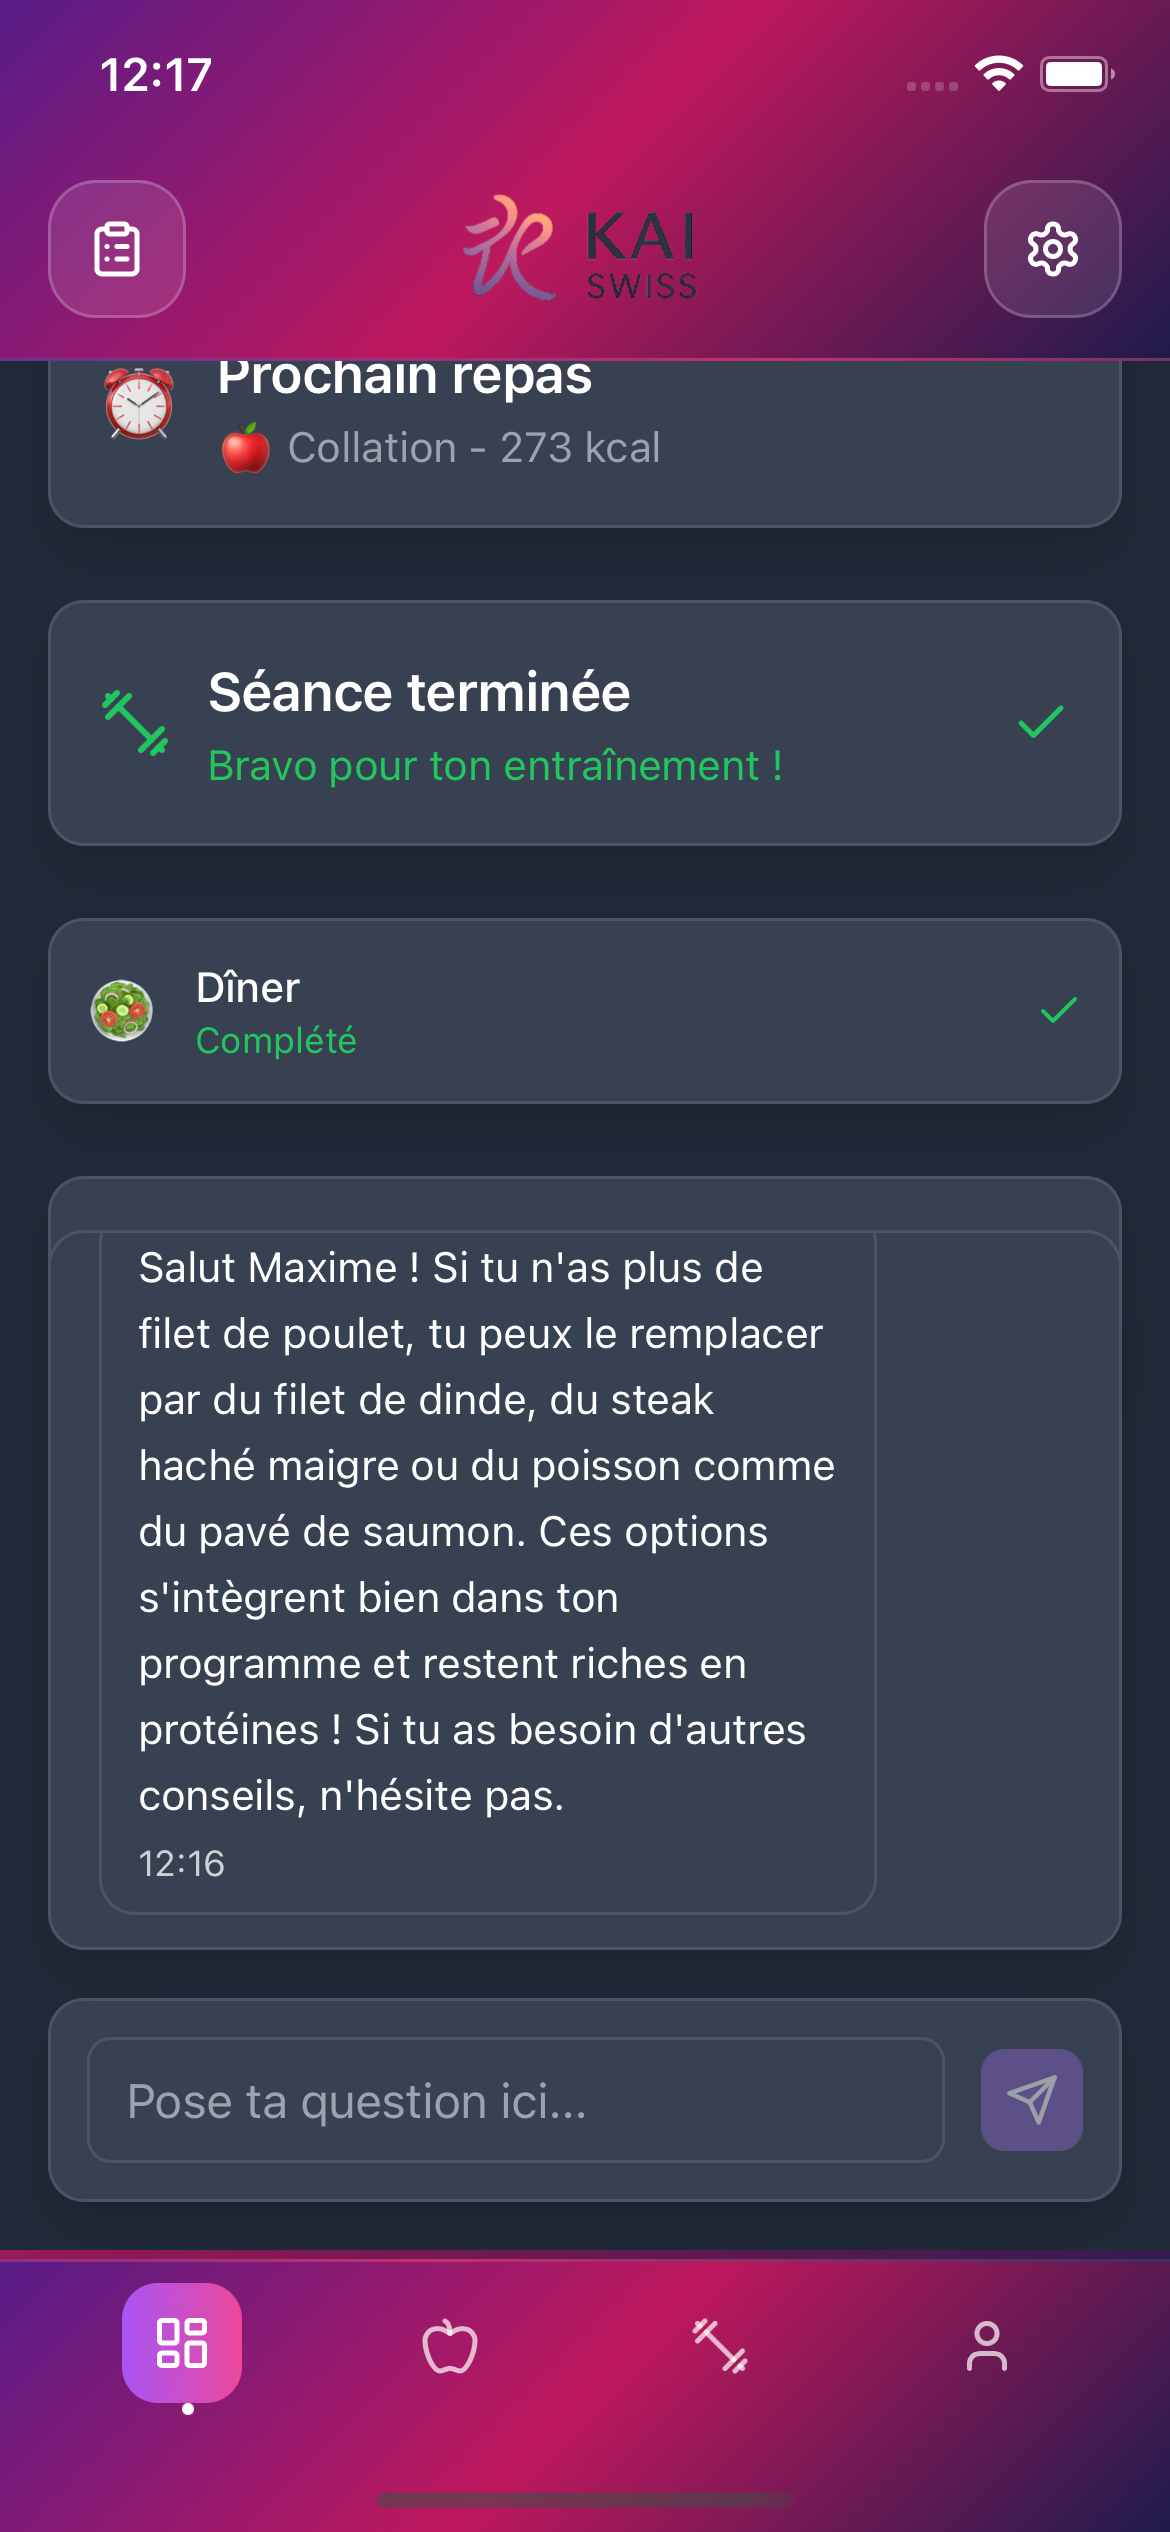Tap the Salut Maxime chat message bubble
Screen dimensions: 1170x2532
pos(488,1572)
